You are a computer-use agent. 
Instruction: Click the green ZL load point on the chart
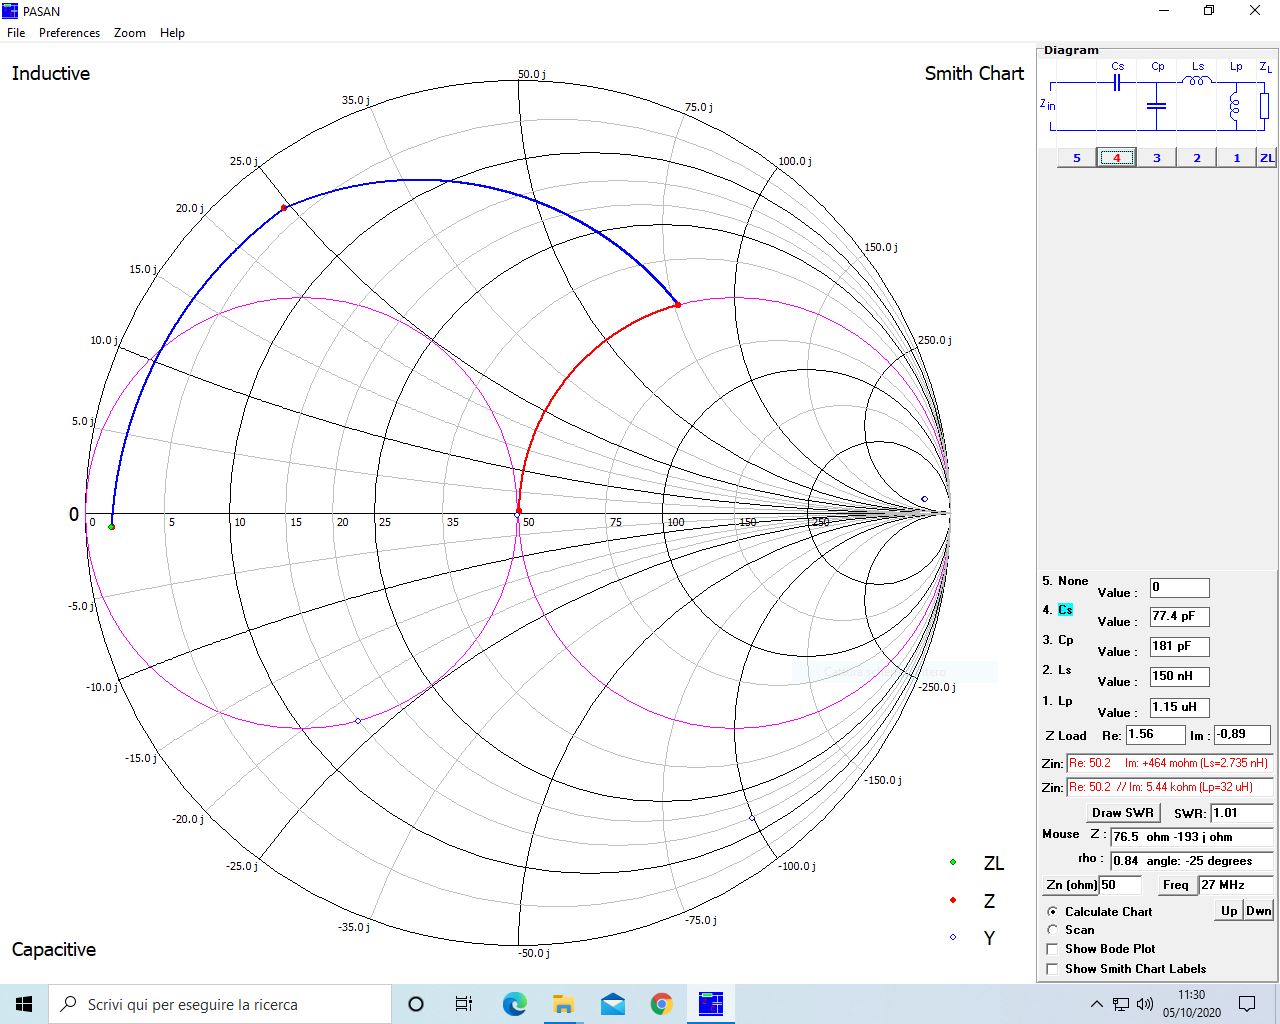[111, 527]
